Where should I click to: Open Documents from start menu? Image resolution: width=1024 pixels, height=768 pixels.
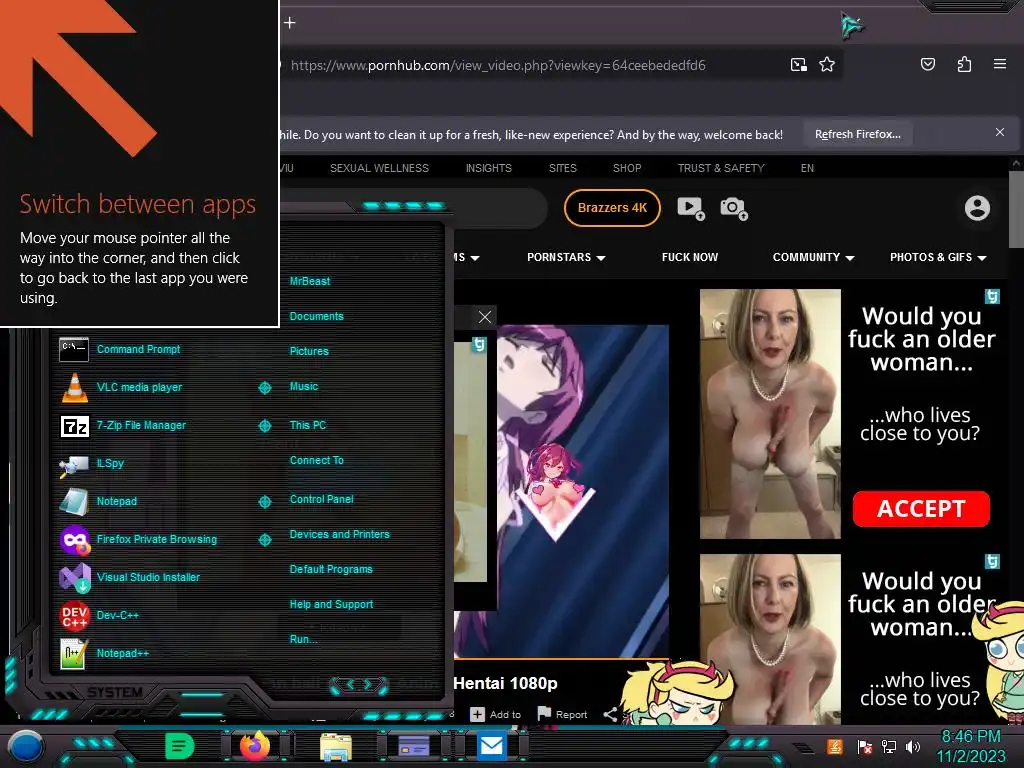316,316
